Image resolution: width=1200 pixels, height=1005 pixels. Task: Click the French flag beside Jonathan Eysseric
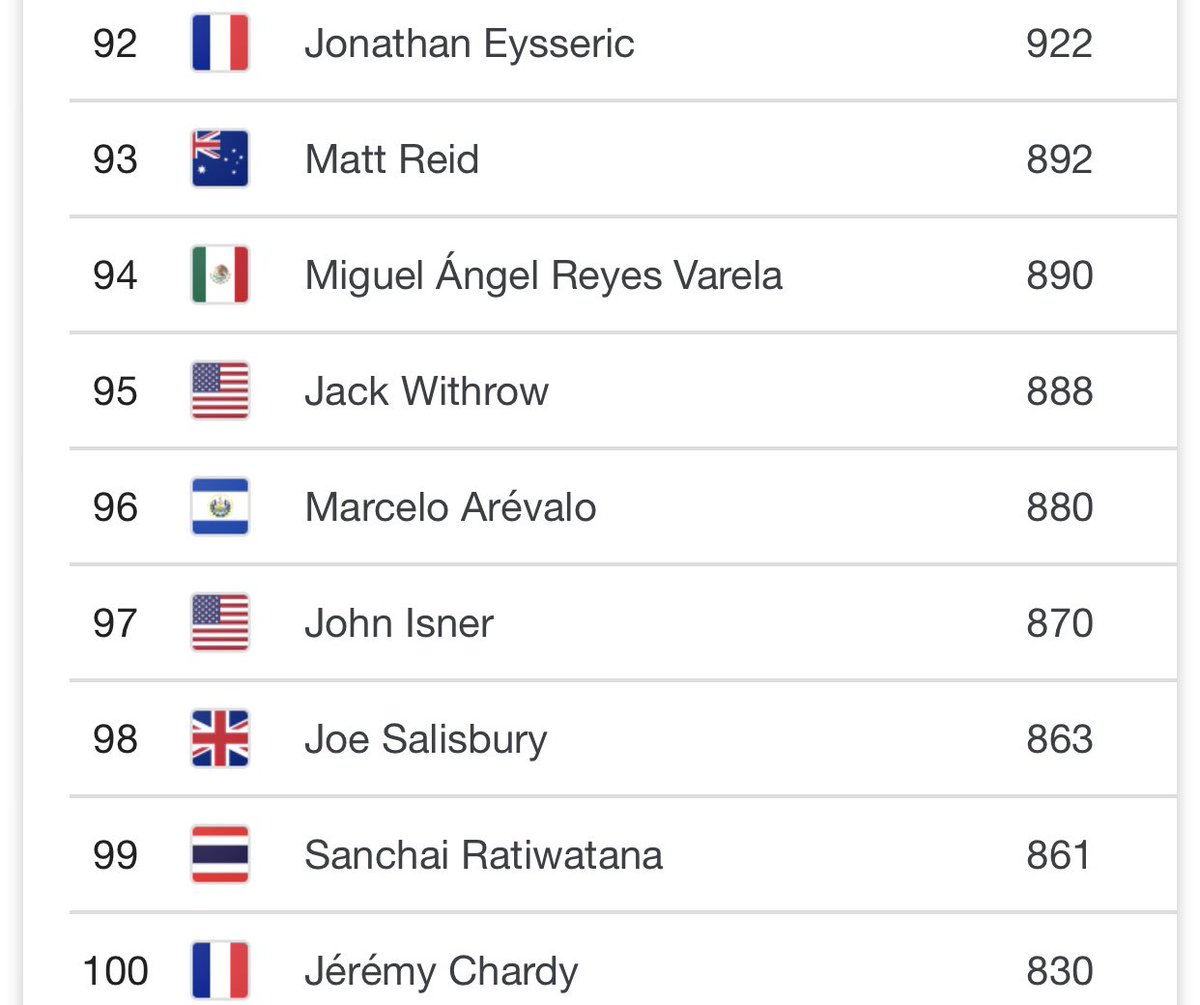point(220,44)
